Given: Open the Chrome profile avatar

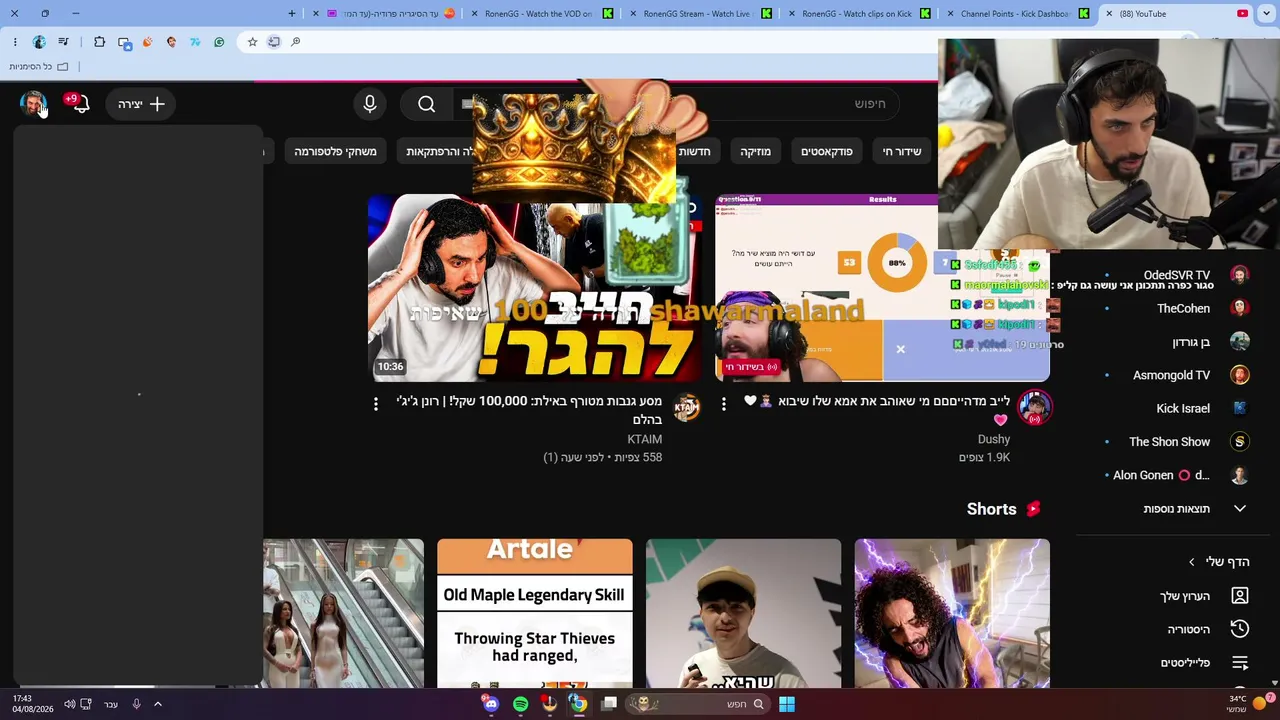Looking at the screenshot, I should 39,42.
